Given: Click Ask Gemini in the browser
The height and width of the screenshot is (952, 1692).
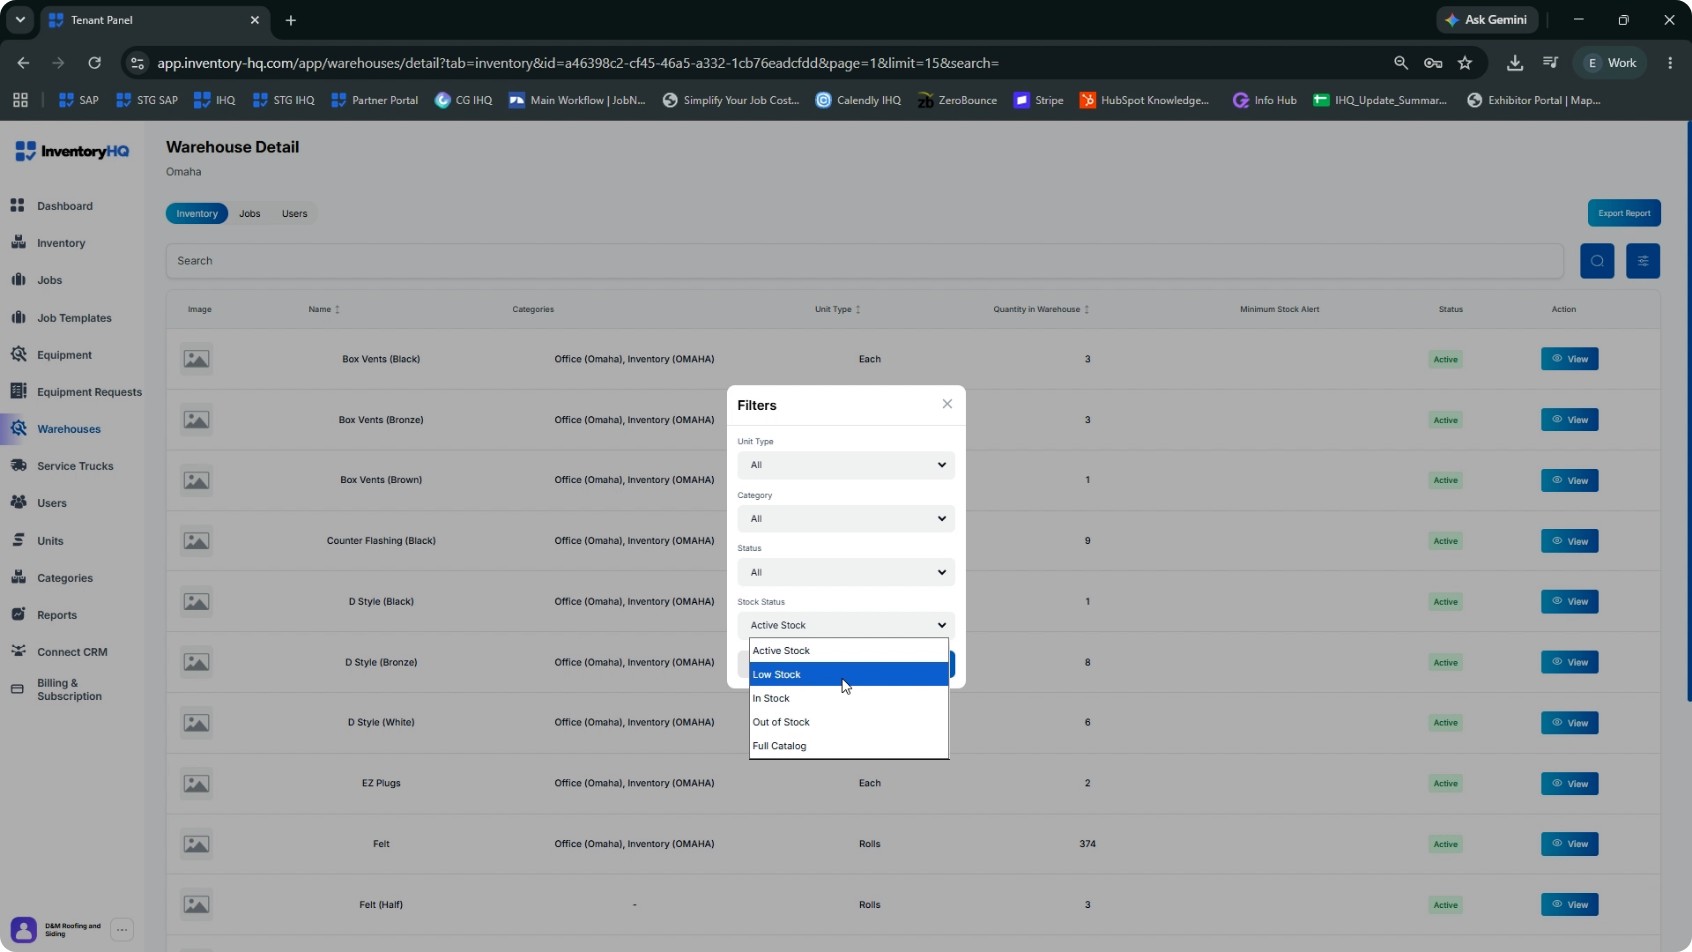Looking at the screenshot, I should pyautogui.click(x=1487, y=20).
